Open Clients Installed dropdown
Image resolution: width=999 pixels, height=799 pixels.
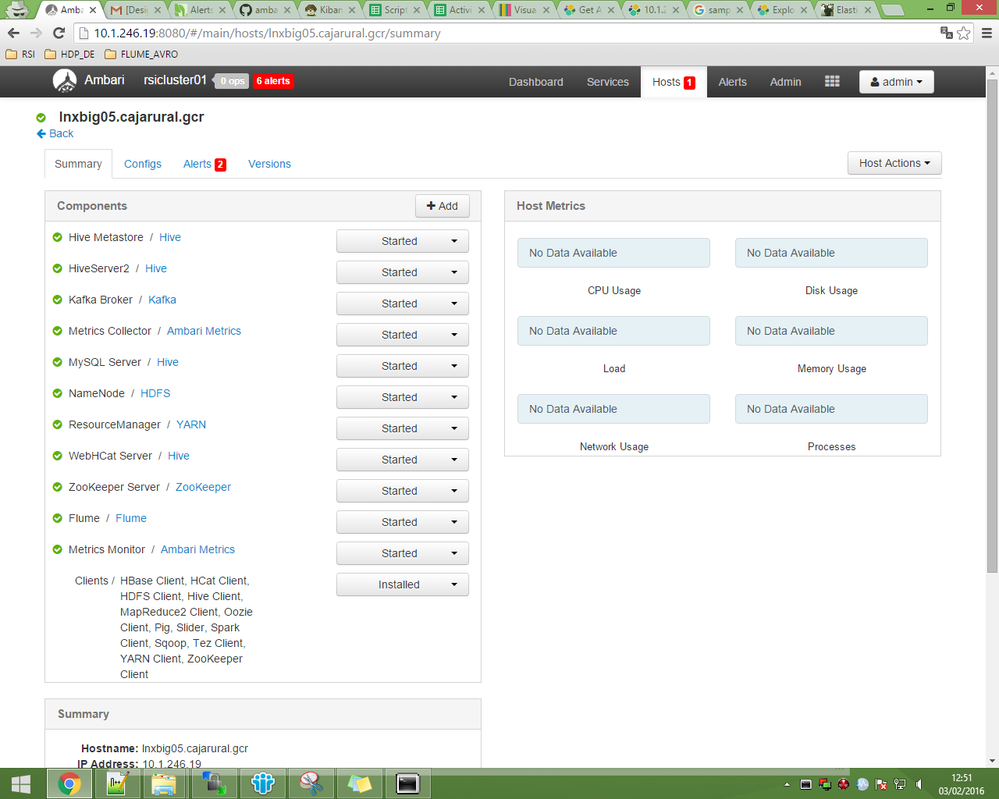403,584
